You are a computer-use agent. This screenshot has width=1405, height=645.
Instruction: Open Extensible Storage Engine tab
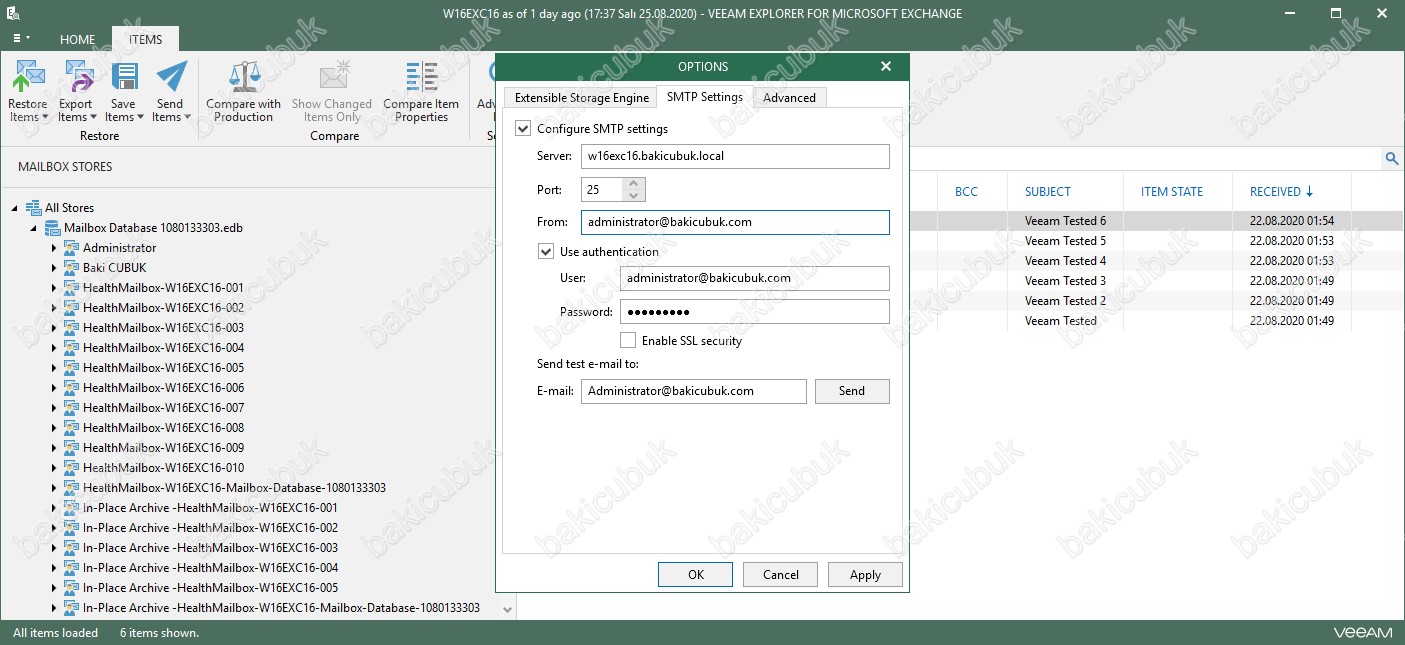click(x=582, y=98)
